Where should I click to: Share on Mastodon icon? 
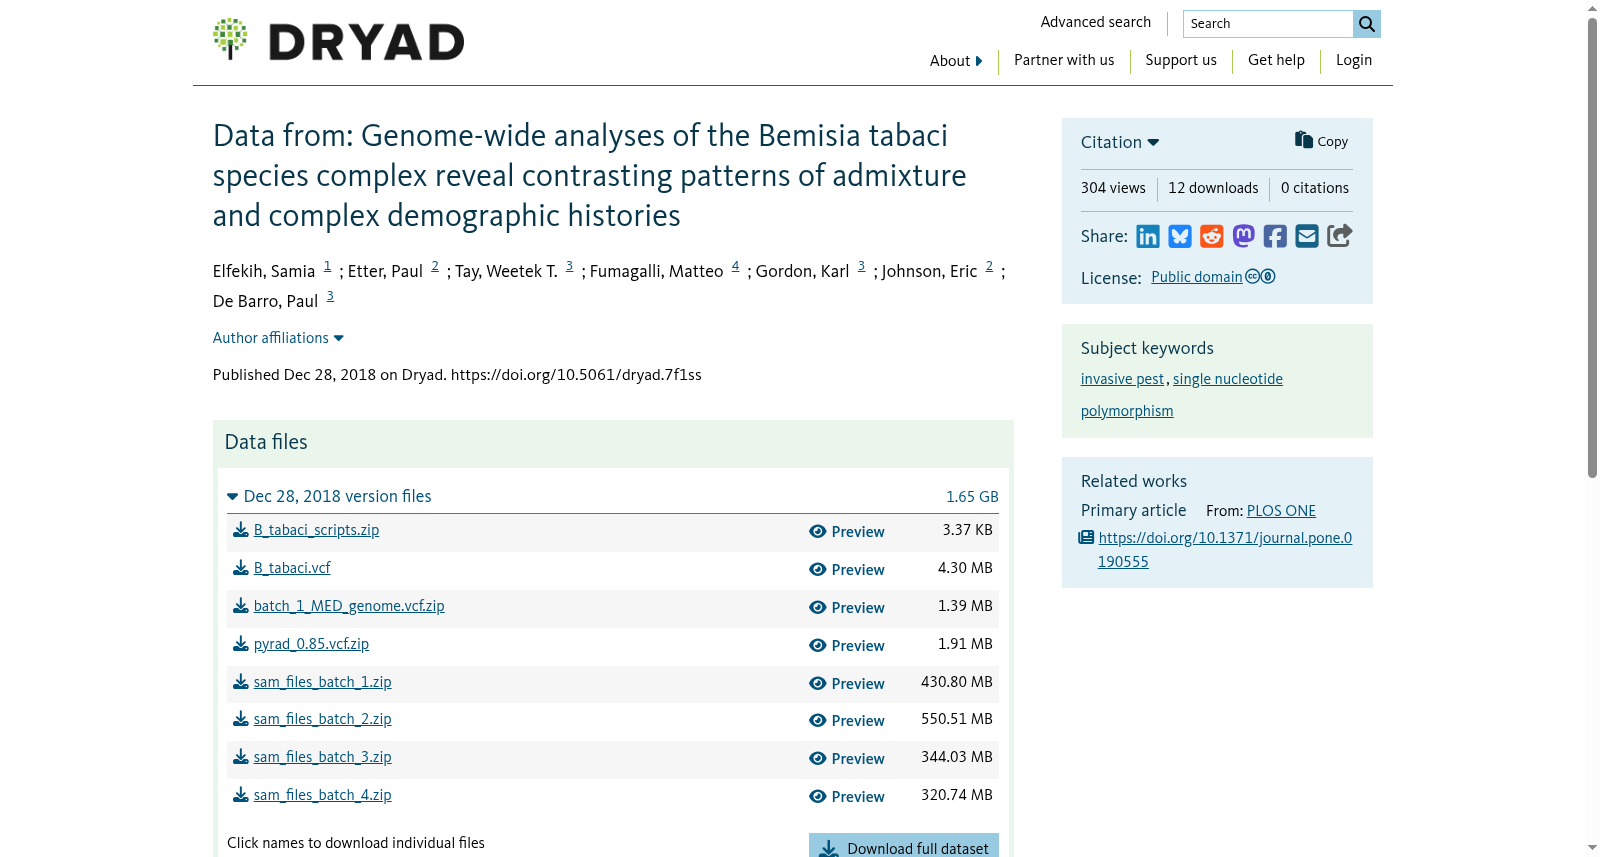[1243, 236]
